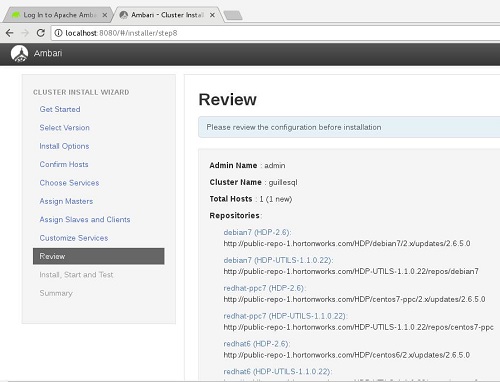Click the browser back arrow

tap(9, 33)
